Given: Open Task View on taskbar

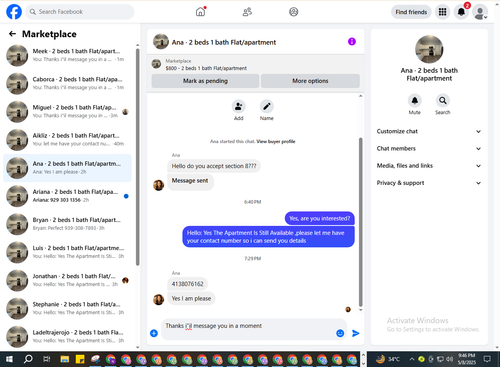Looking at the screenshot, I should coord(47,359).
